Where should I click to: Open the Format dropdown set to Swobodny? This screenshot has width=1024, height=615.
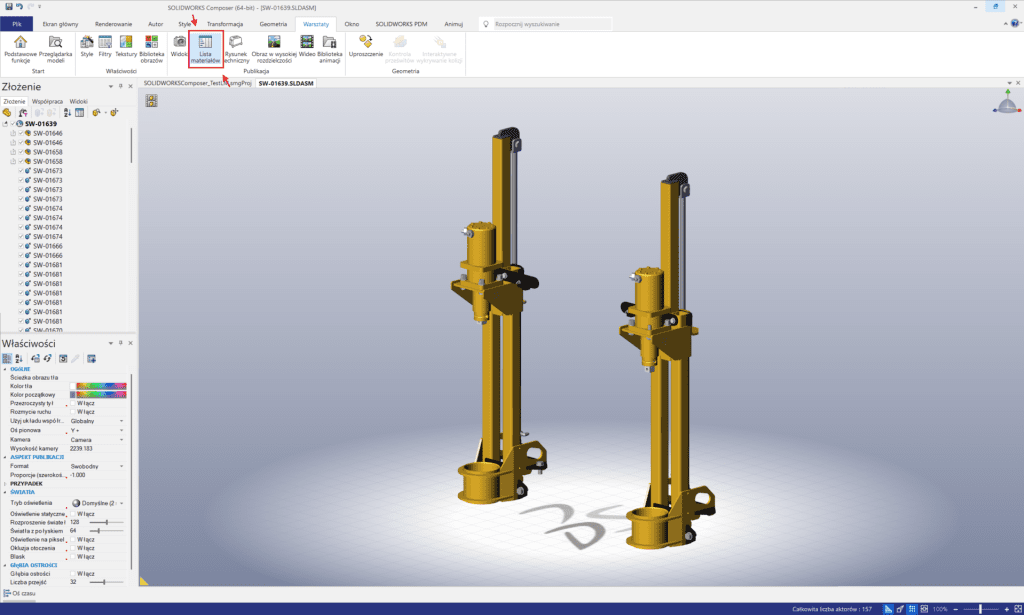(121, 466)
